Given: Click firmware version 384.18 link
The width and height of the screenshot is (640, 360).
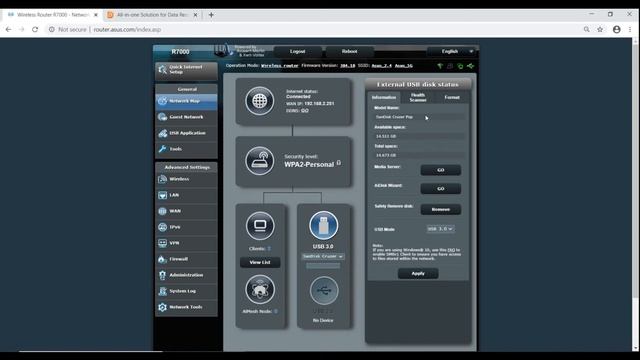Looking at the screenshot, I should click(x=348, y=65).
